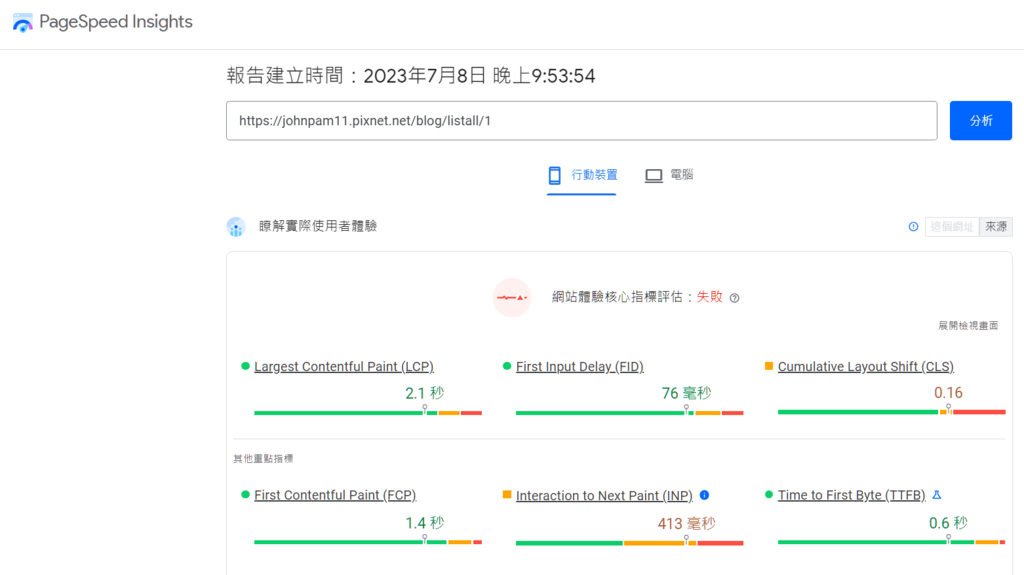Click the INP distribution bar
Screen dimensions: 1024x575
click(630, 543)
